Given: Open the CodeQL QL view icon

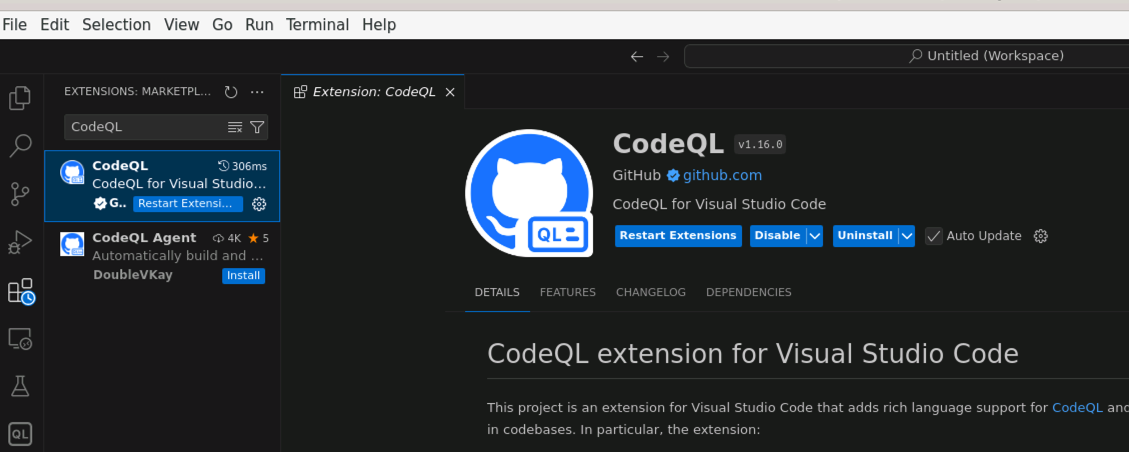Looking at the screenshot, I should (x=20, y=435).
